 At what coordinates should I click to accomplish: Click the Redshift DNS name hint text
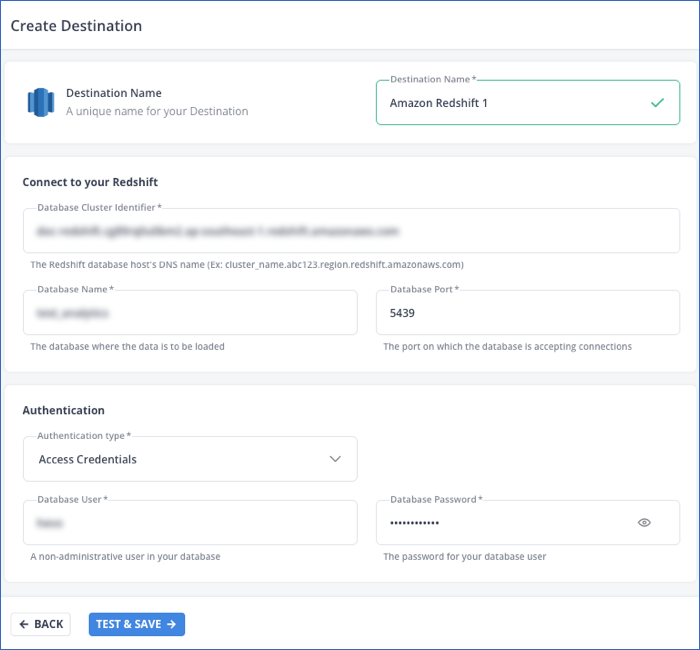click(247, 265)
